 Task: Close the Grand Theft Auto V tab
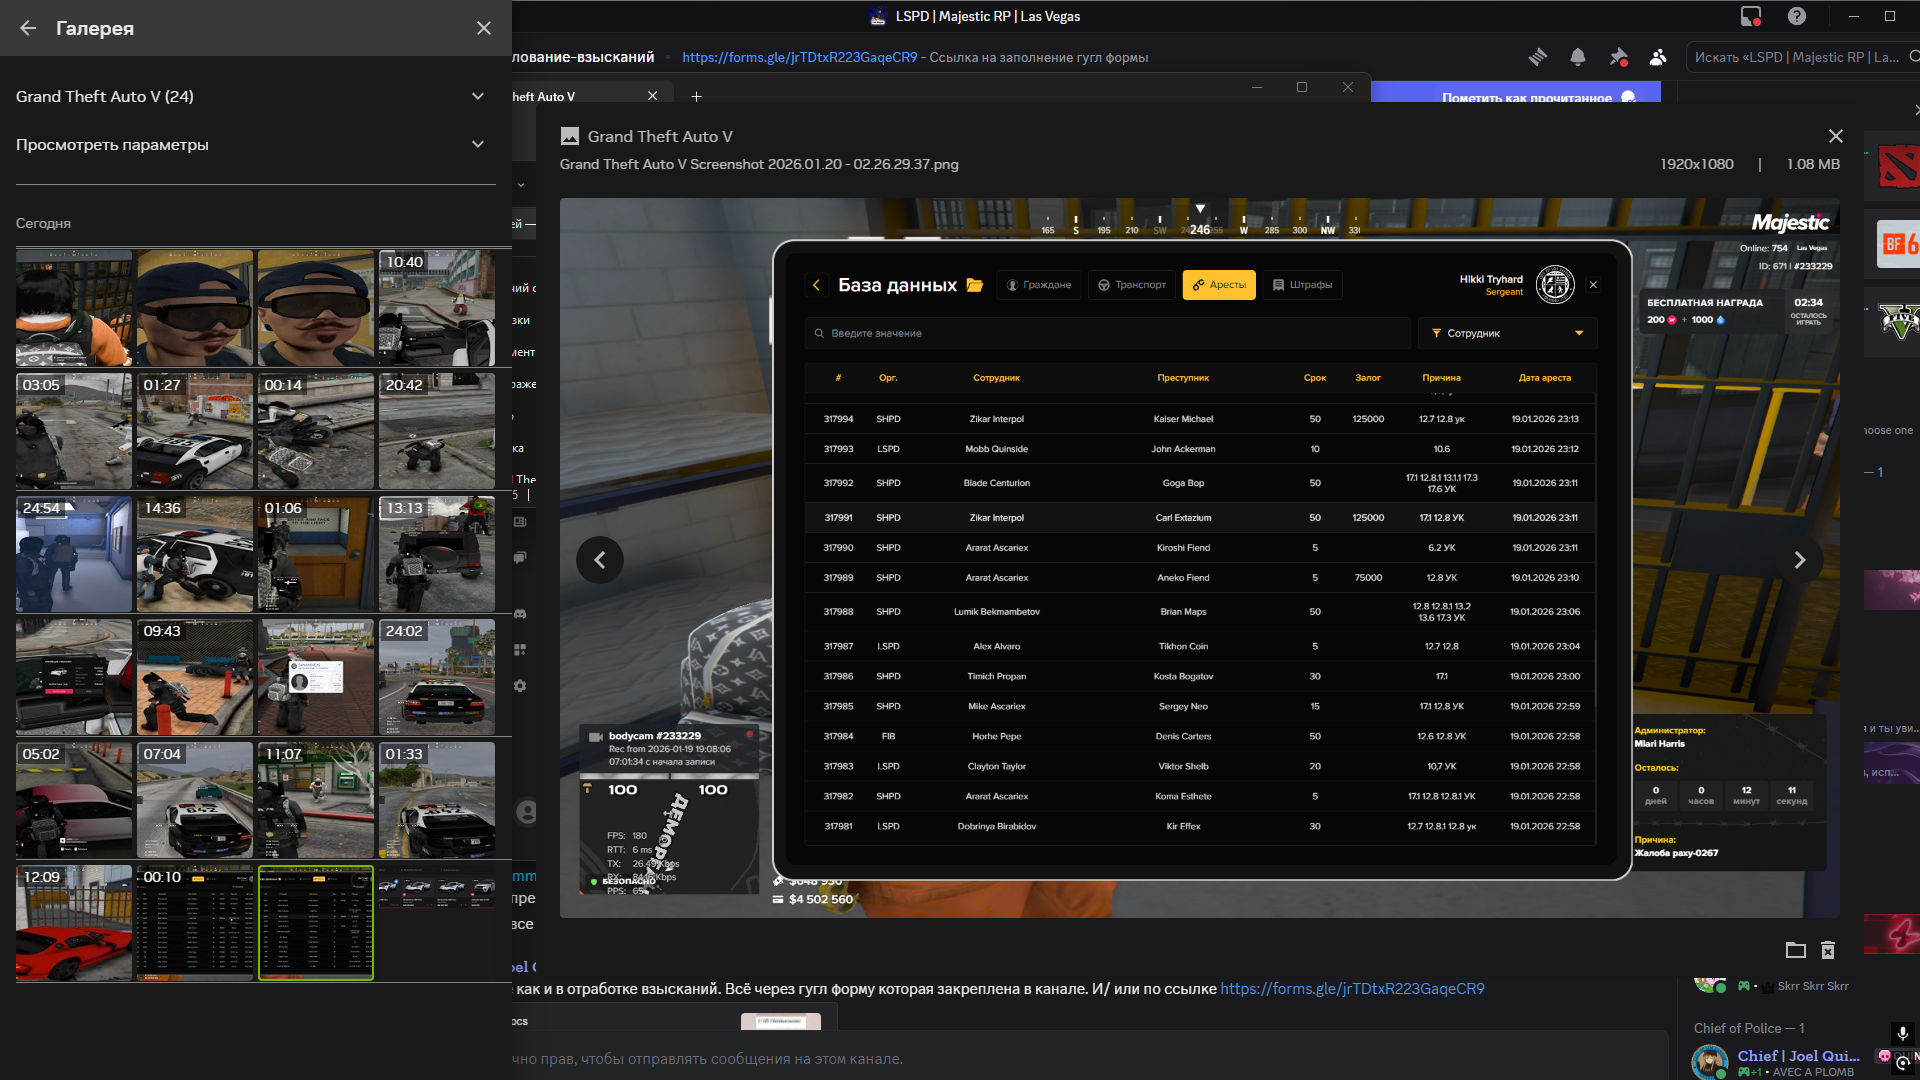click(652, 96)
